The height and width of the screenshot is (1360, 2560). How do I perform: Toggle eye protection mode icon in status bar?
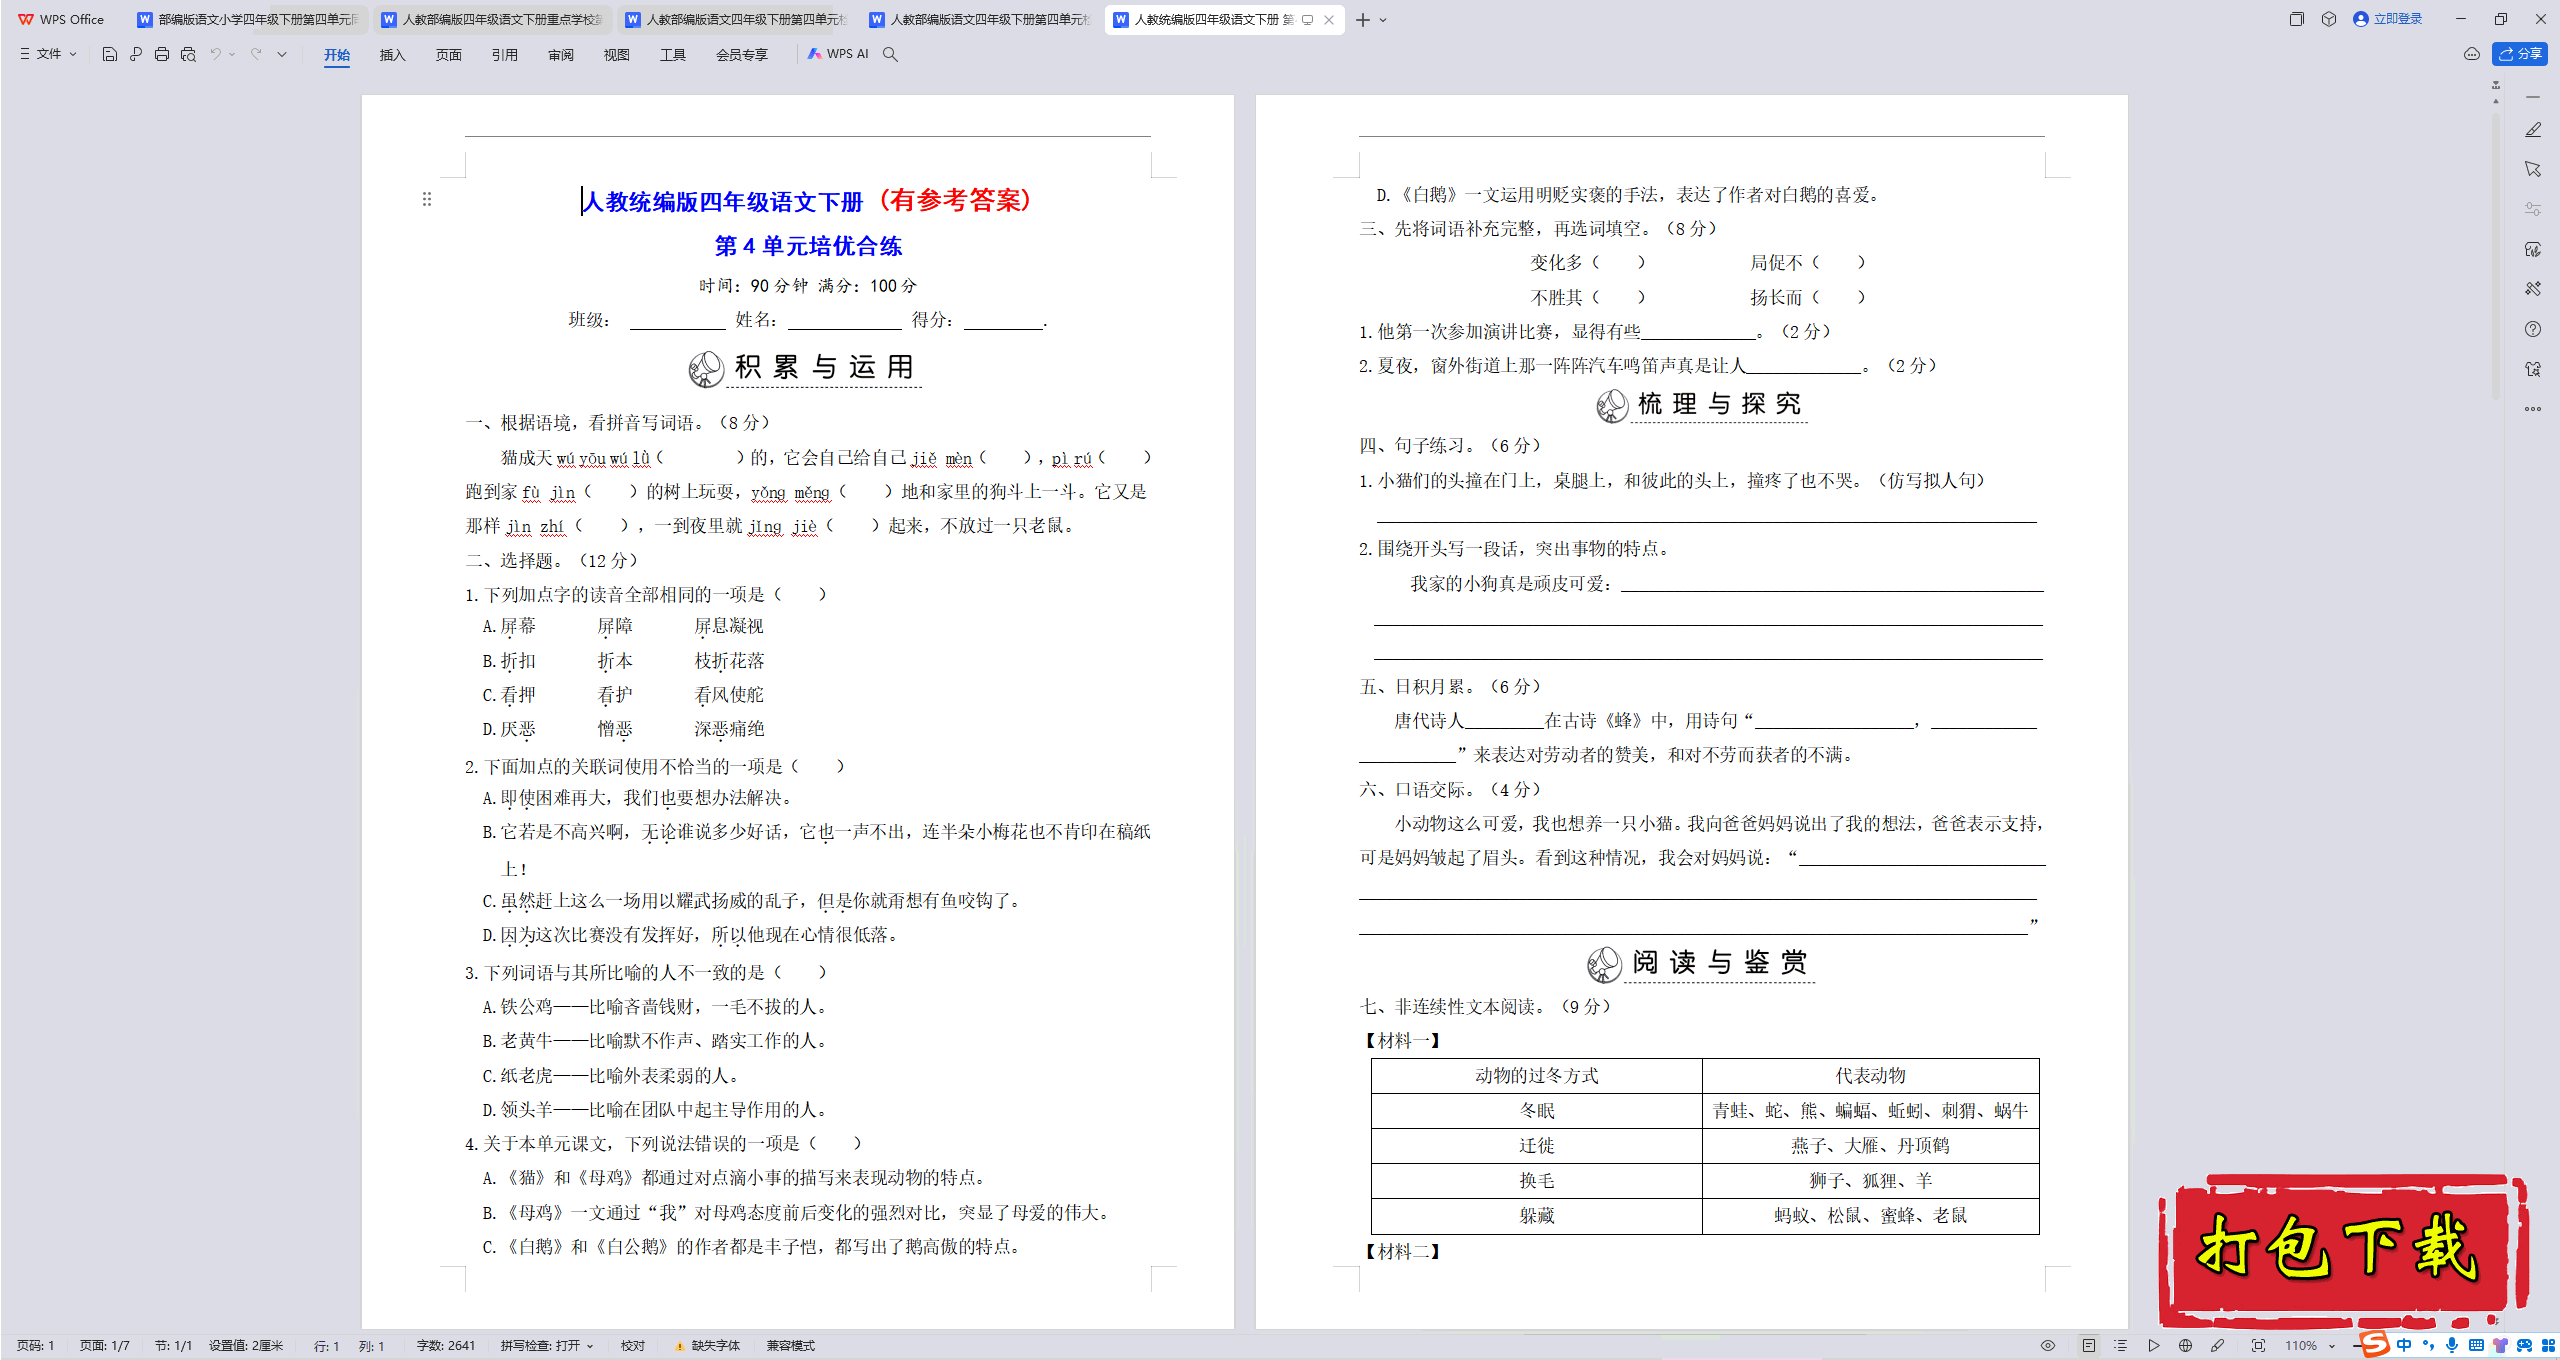(x=2048, y=1346)
